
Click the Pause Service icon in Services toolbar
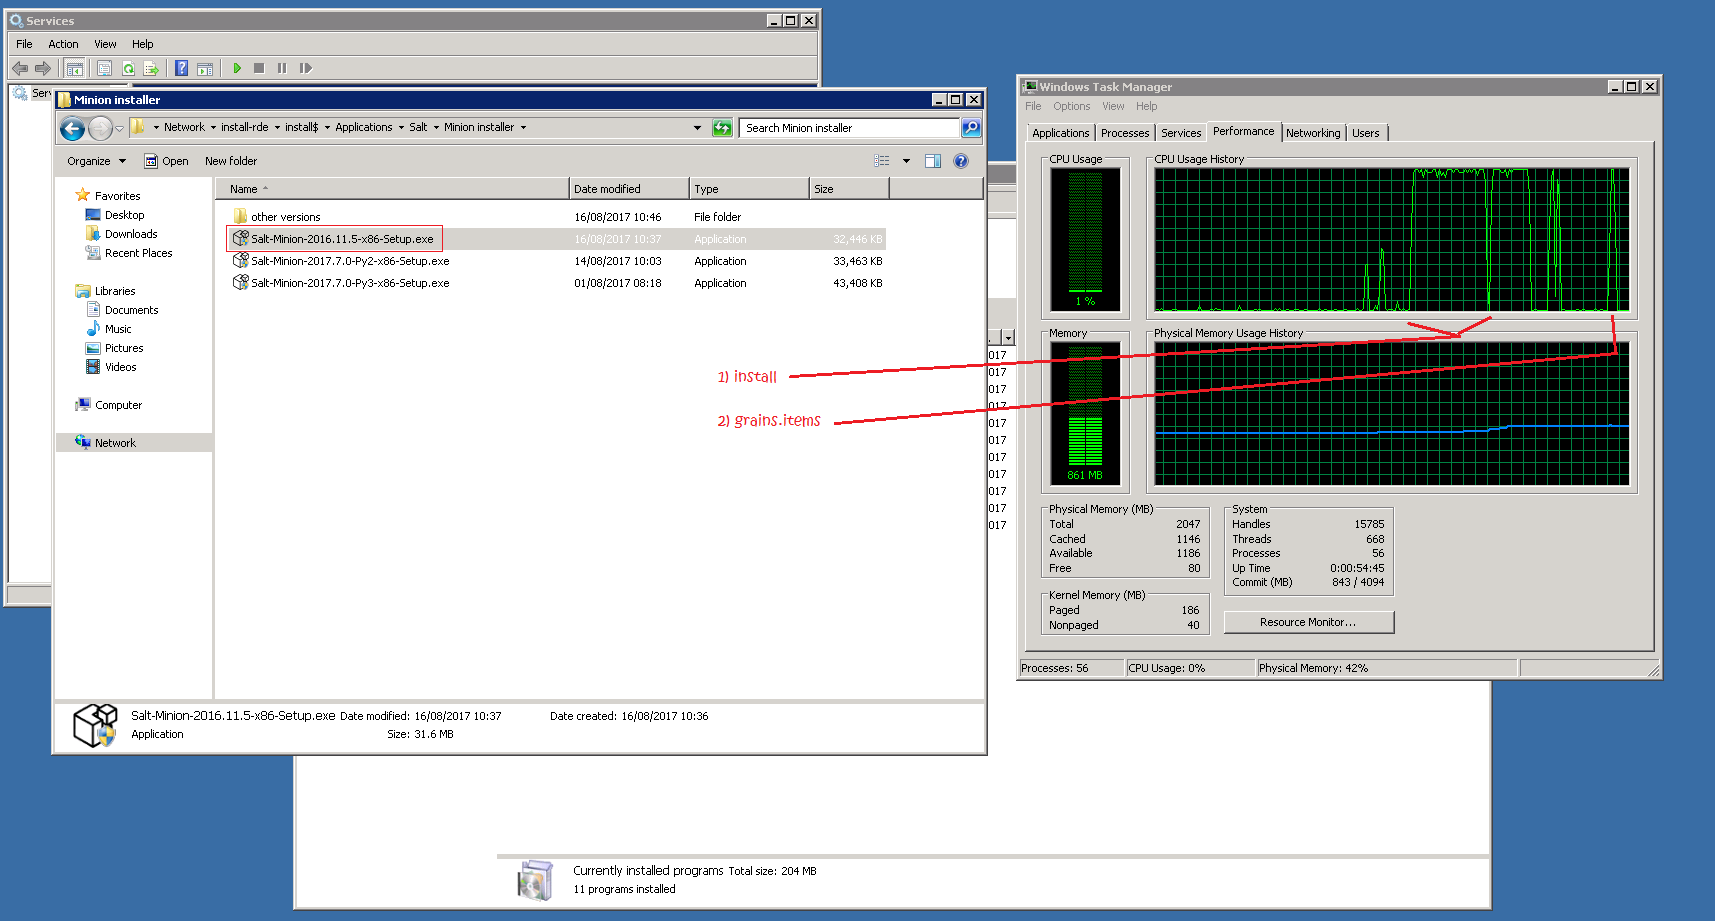(281, 67)
